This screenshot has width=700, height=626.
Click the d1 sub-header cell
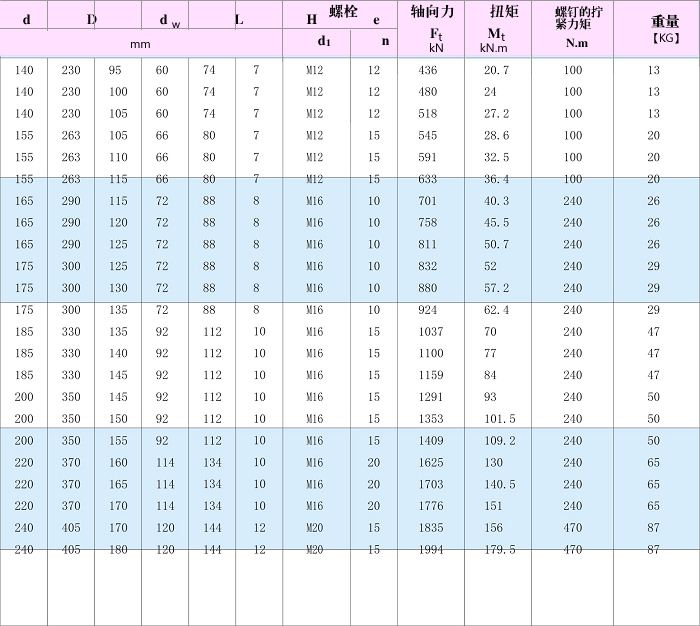pos(324,42)
